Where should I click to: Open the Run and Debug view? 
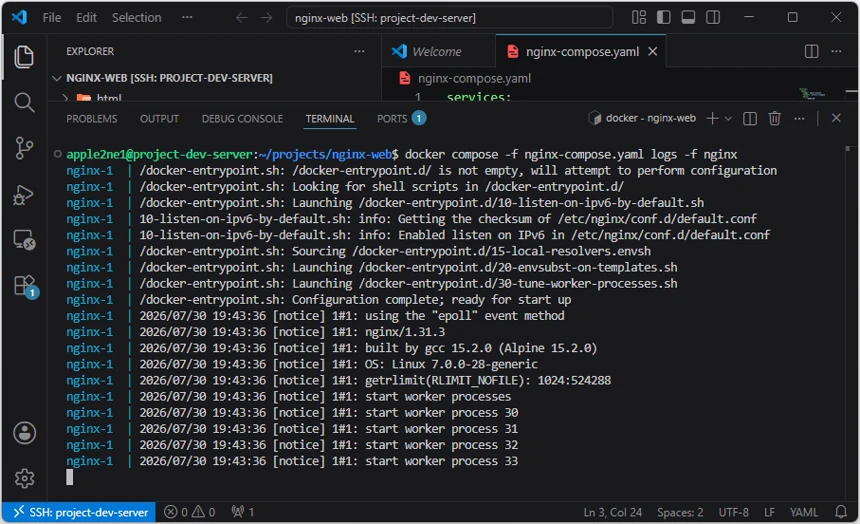[x=24, y=194]
